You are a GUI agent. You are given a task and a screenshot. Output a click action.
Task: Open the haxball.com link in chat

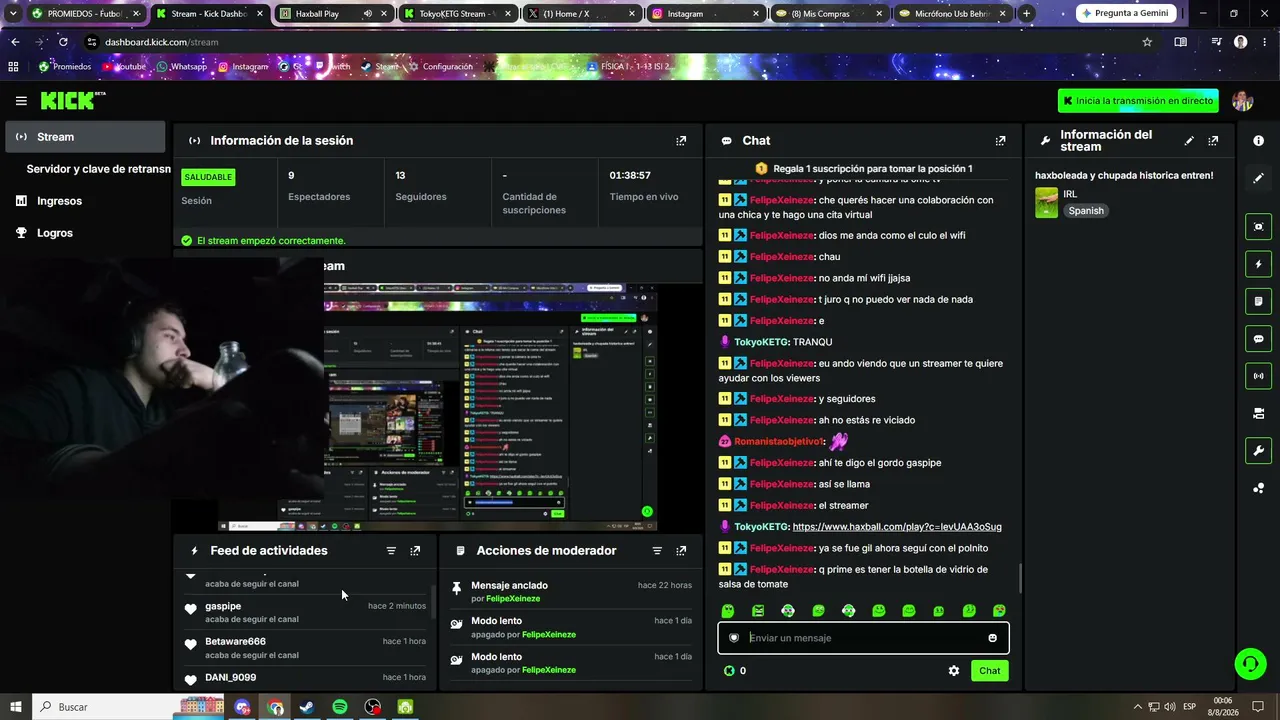click(897, 527)
